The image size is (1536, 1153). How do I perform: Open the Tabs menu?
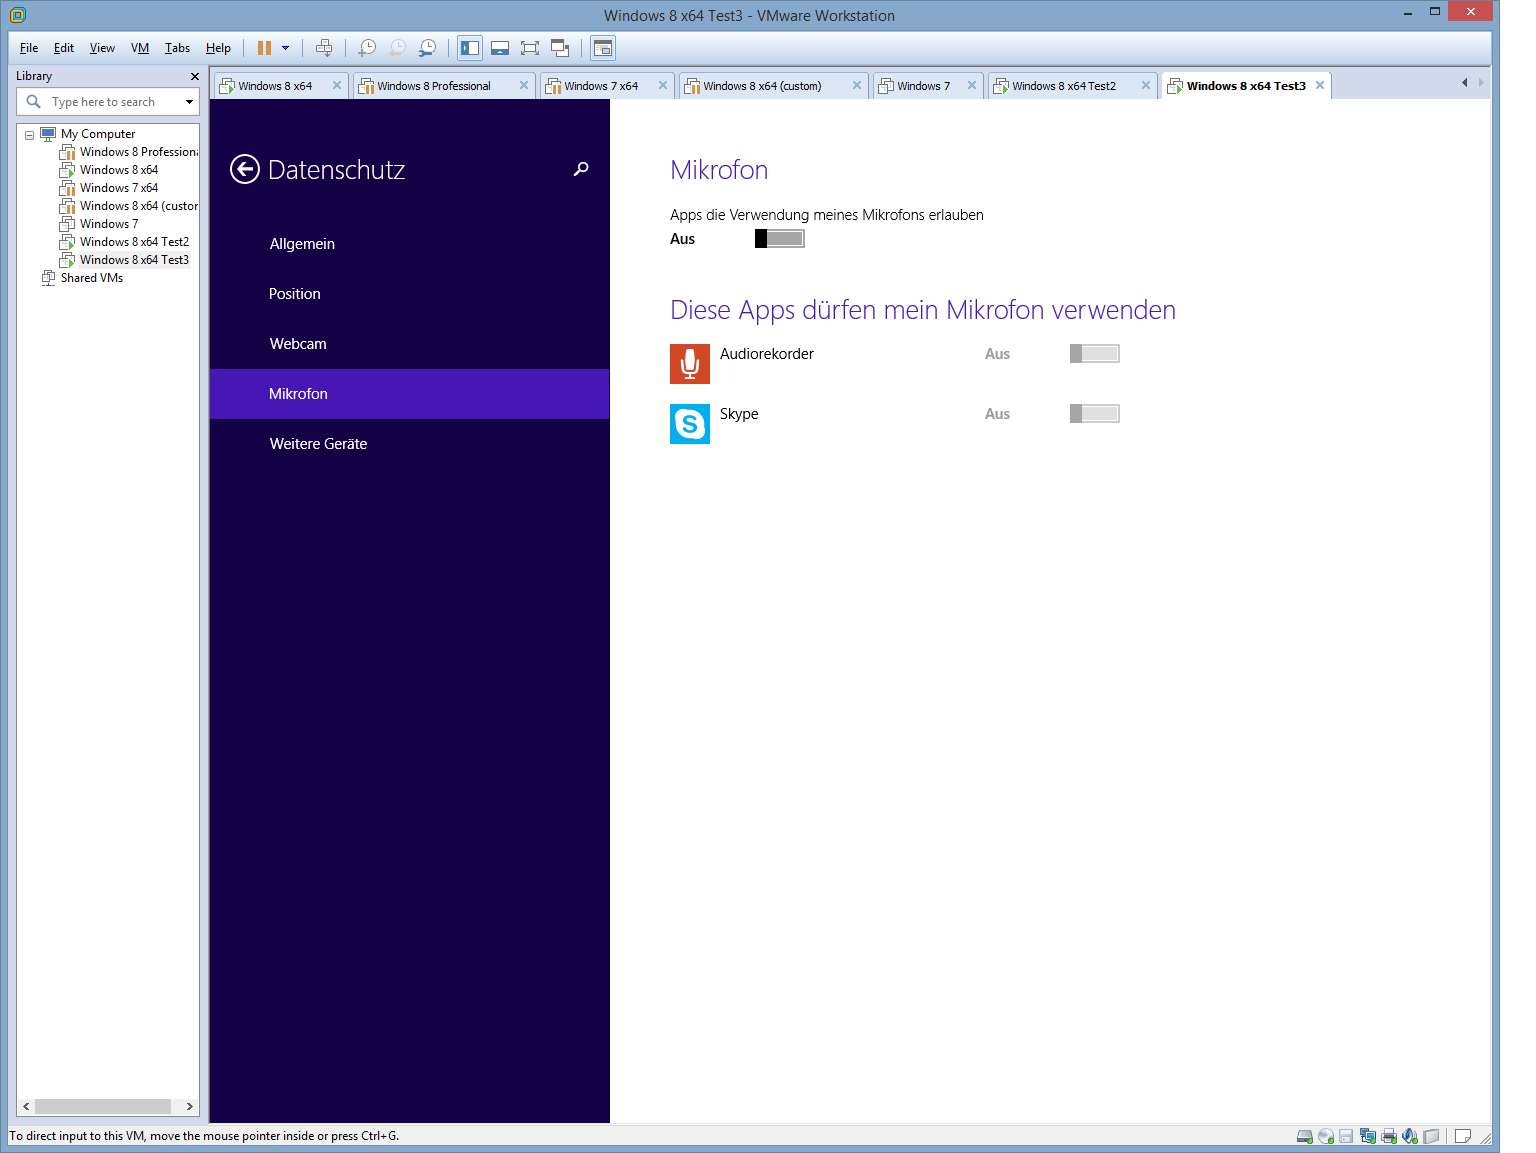[177, 48]
